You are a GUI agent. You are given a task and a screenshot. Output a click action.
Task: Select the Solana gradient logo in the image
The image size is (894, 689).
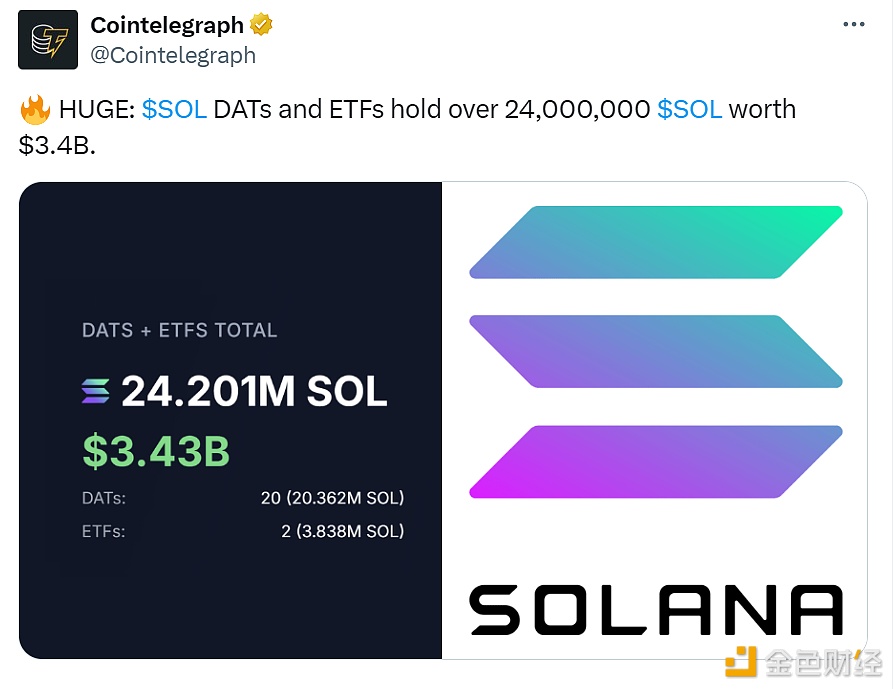click(x=657, y=350)
